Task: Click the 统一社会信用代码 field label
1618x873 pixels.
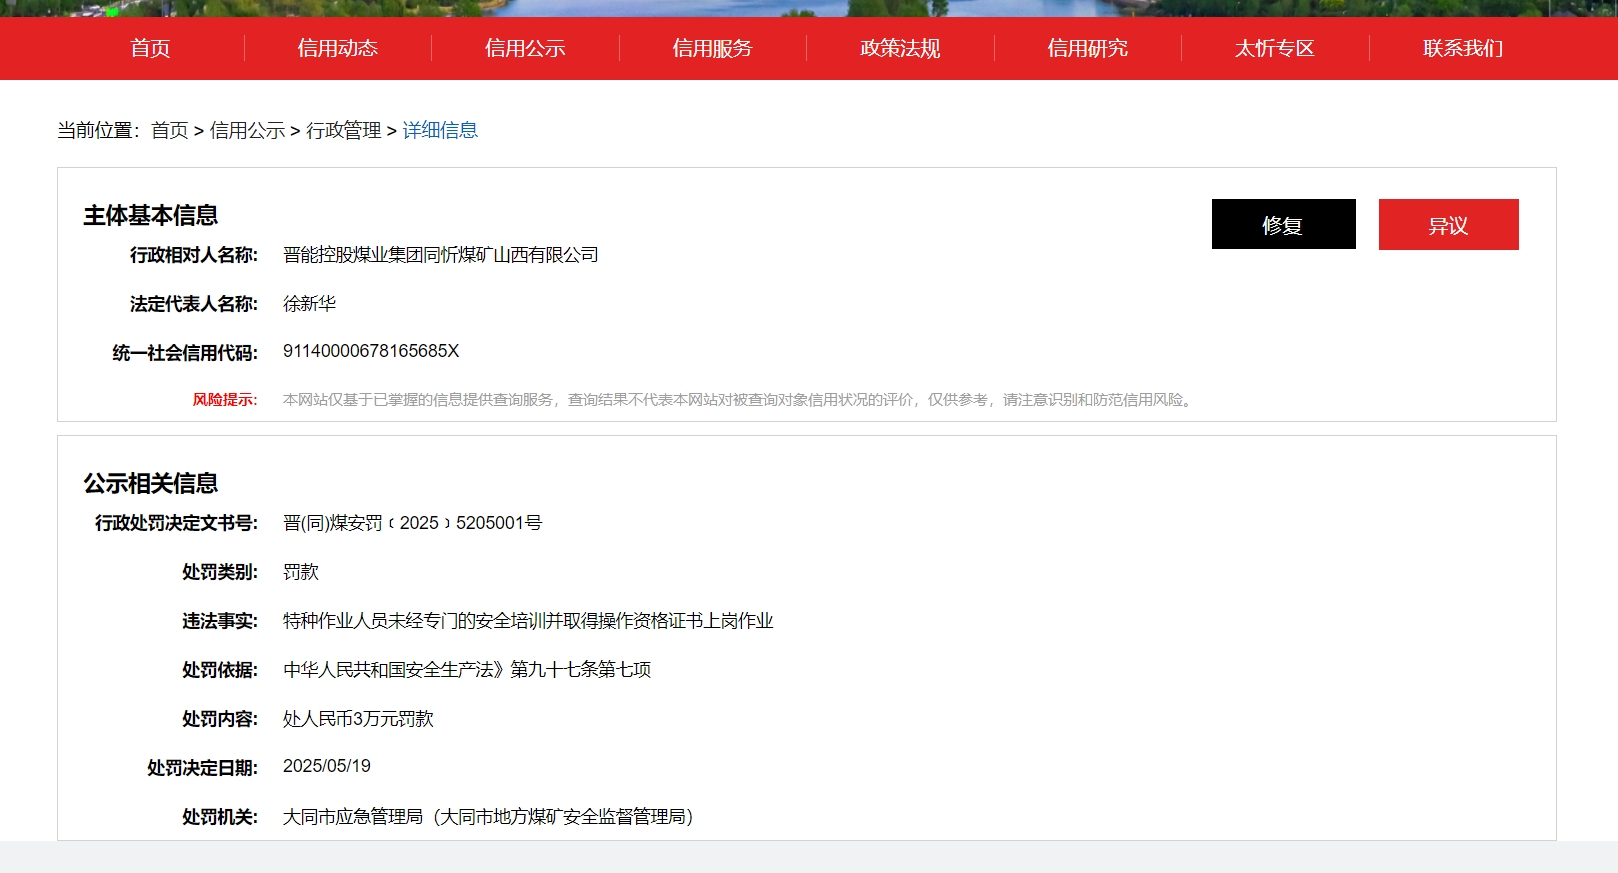Action: click(x=185, y=353)
